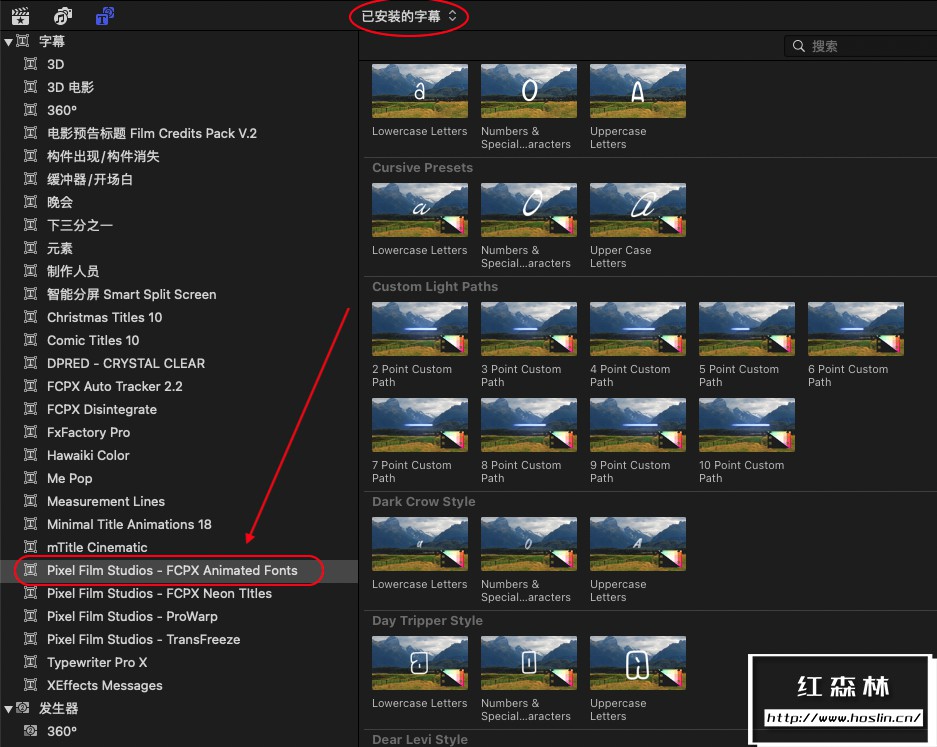
Task: Select Measurement Lines category
Action: point(106,501)
